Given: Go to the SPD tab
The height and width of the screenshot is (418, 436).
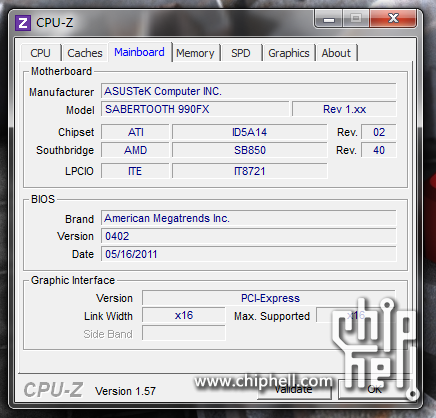Looking at the screenshot, I should (x=241, y=53).
